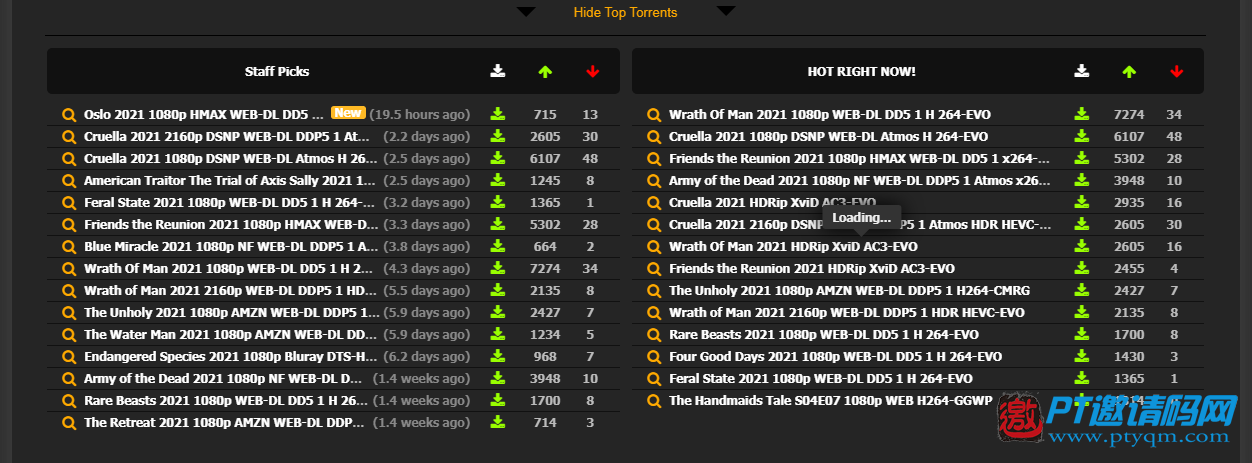Image resolution: width=1252 pixels, height=463 pixels.
Task: Download Oslo 2021 1080p HMAX torrent
Action: click(x=498, y=114)
